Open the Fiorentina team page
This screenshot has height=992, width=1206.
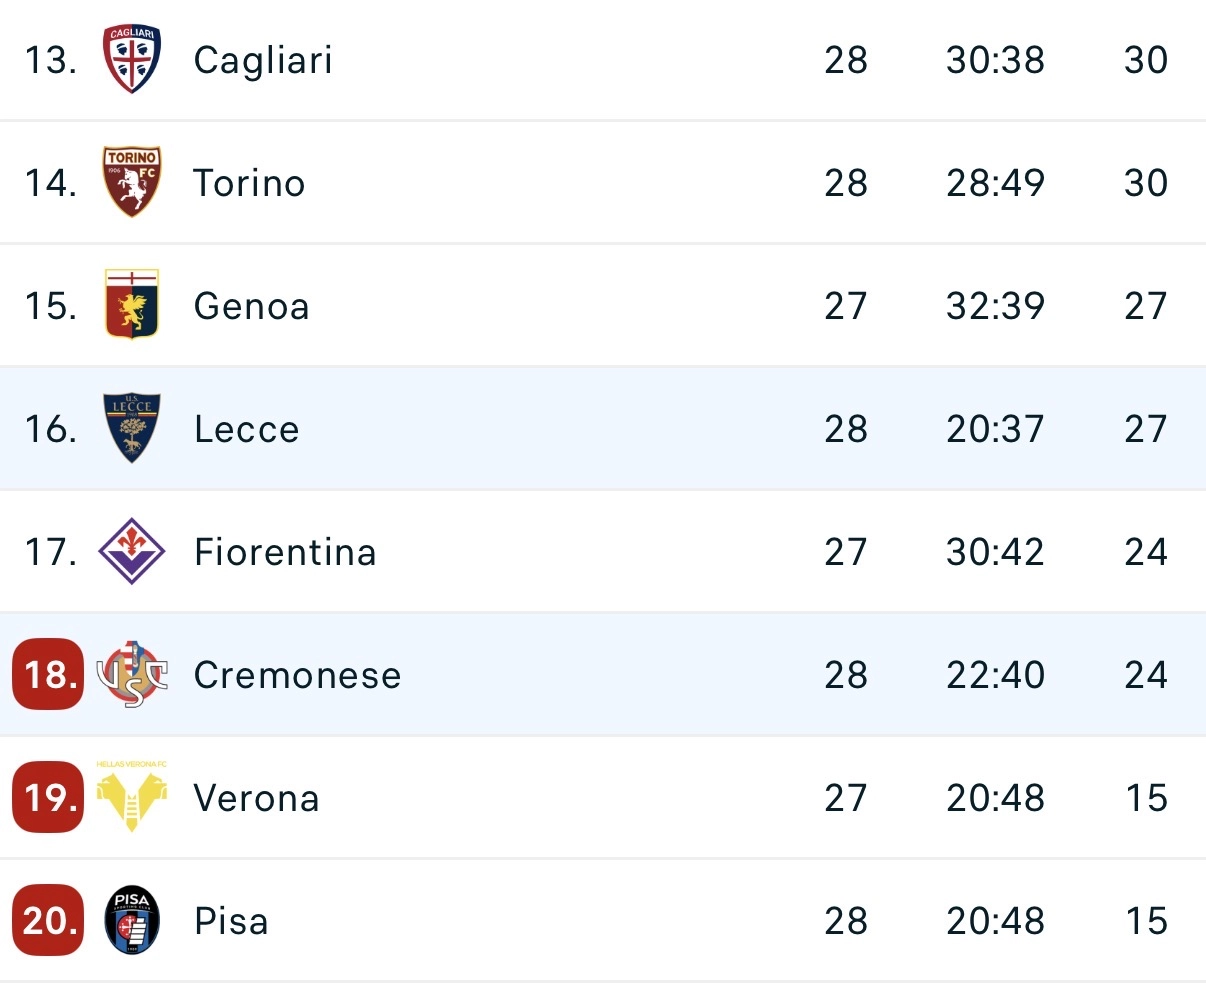[286, 552]
